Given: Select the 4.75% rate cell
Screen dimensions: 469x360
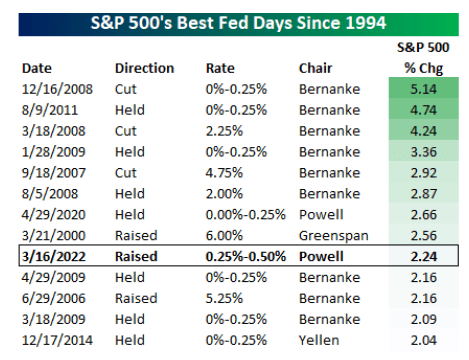Looking at the screenshot, I should click(224, 173).
